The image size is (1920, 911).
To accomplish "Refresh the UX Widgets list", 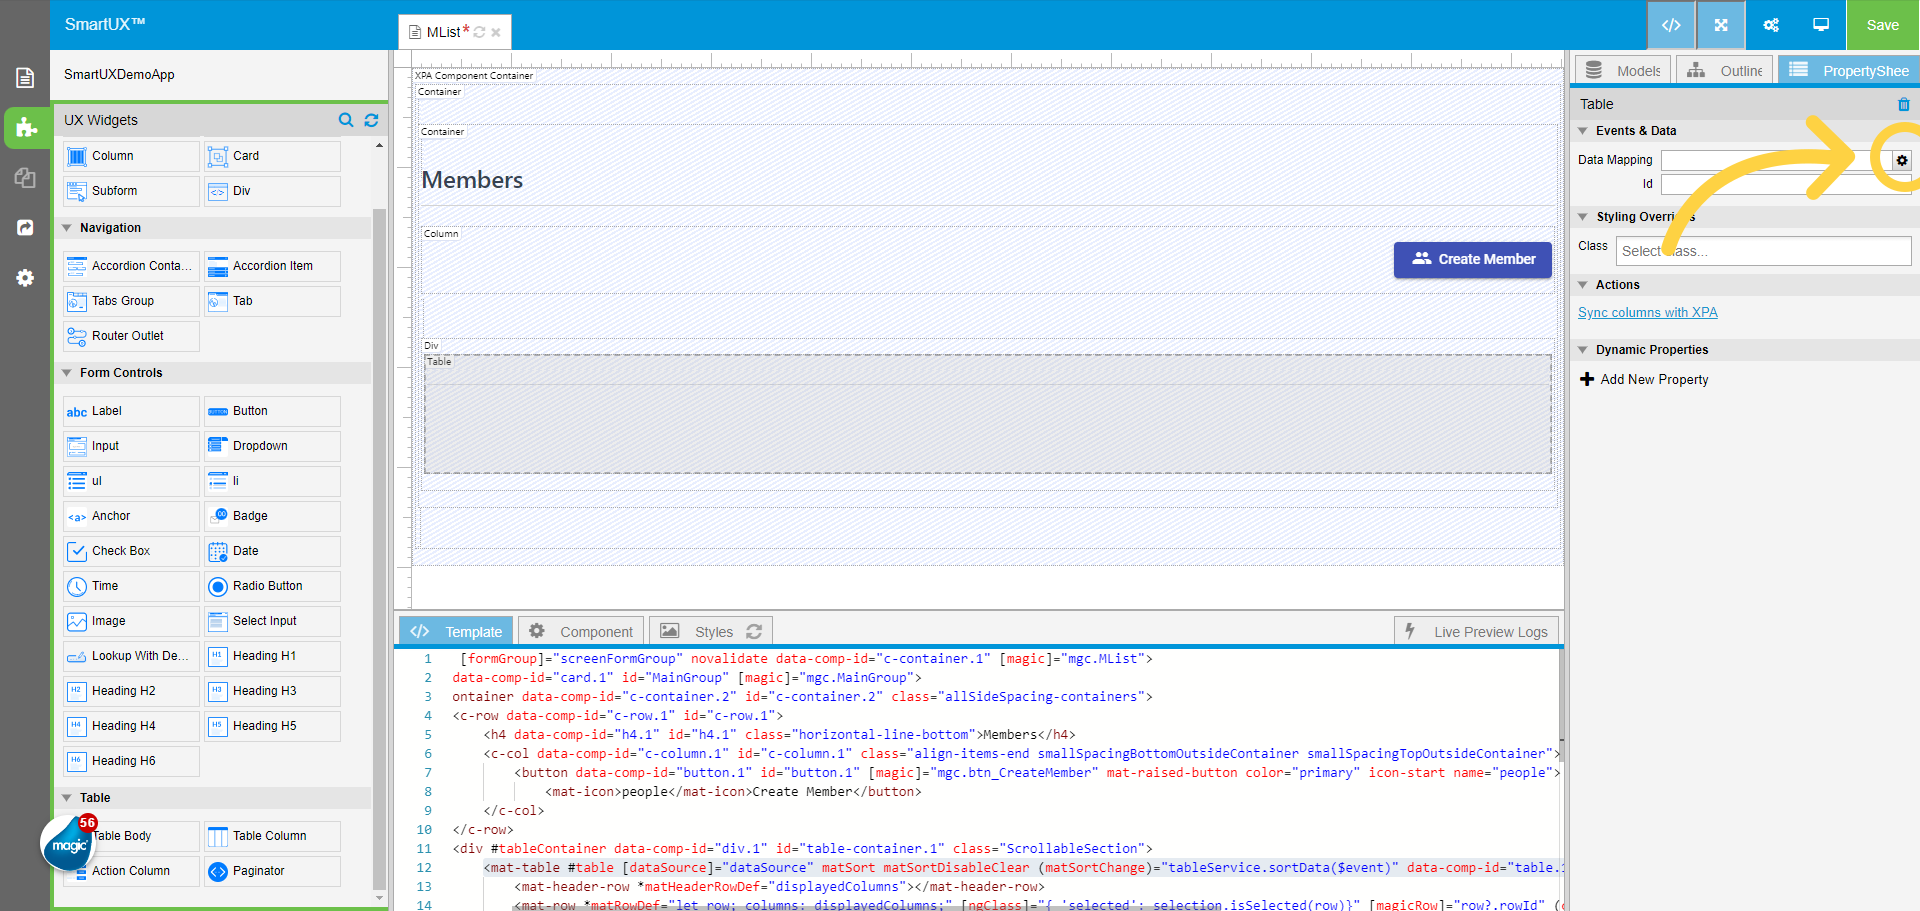I will 371,120.
